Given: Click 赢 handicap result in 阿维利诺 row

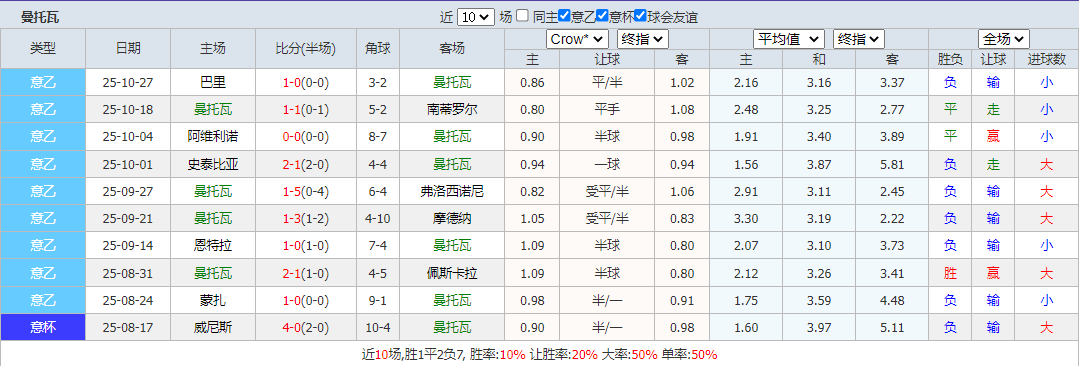Looking at the screenshot, I should pyautogui.click(x=993, y=136).
